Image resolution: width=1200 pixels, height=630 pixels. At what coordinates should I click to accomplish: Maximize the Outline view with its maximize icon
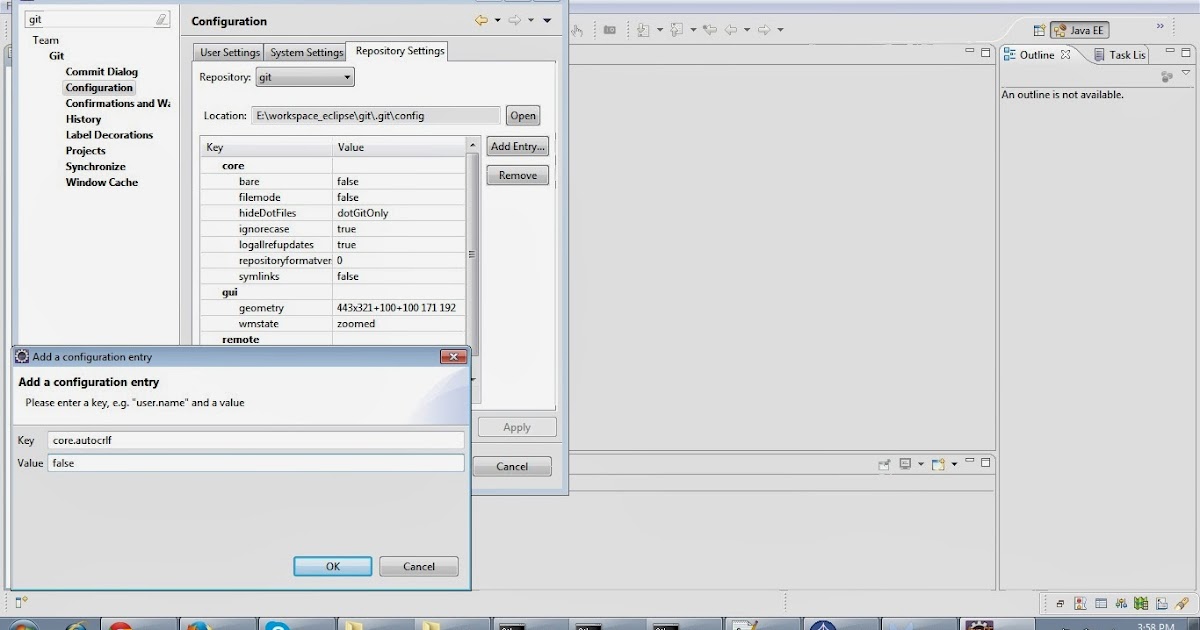pyautogui.click(x=1186, y=53)
